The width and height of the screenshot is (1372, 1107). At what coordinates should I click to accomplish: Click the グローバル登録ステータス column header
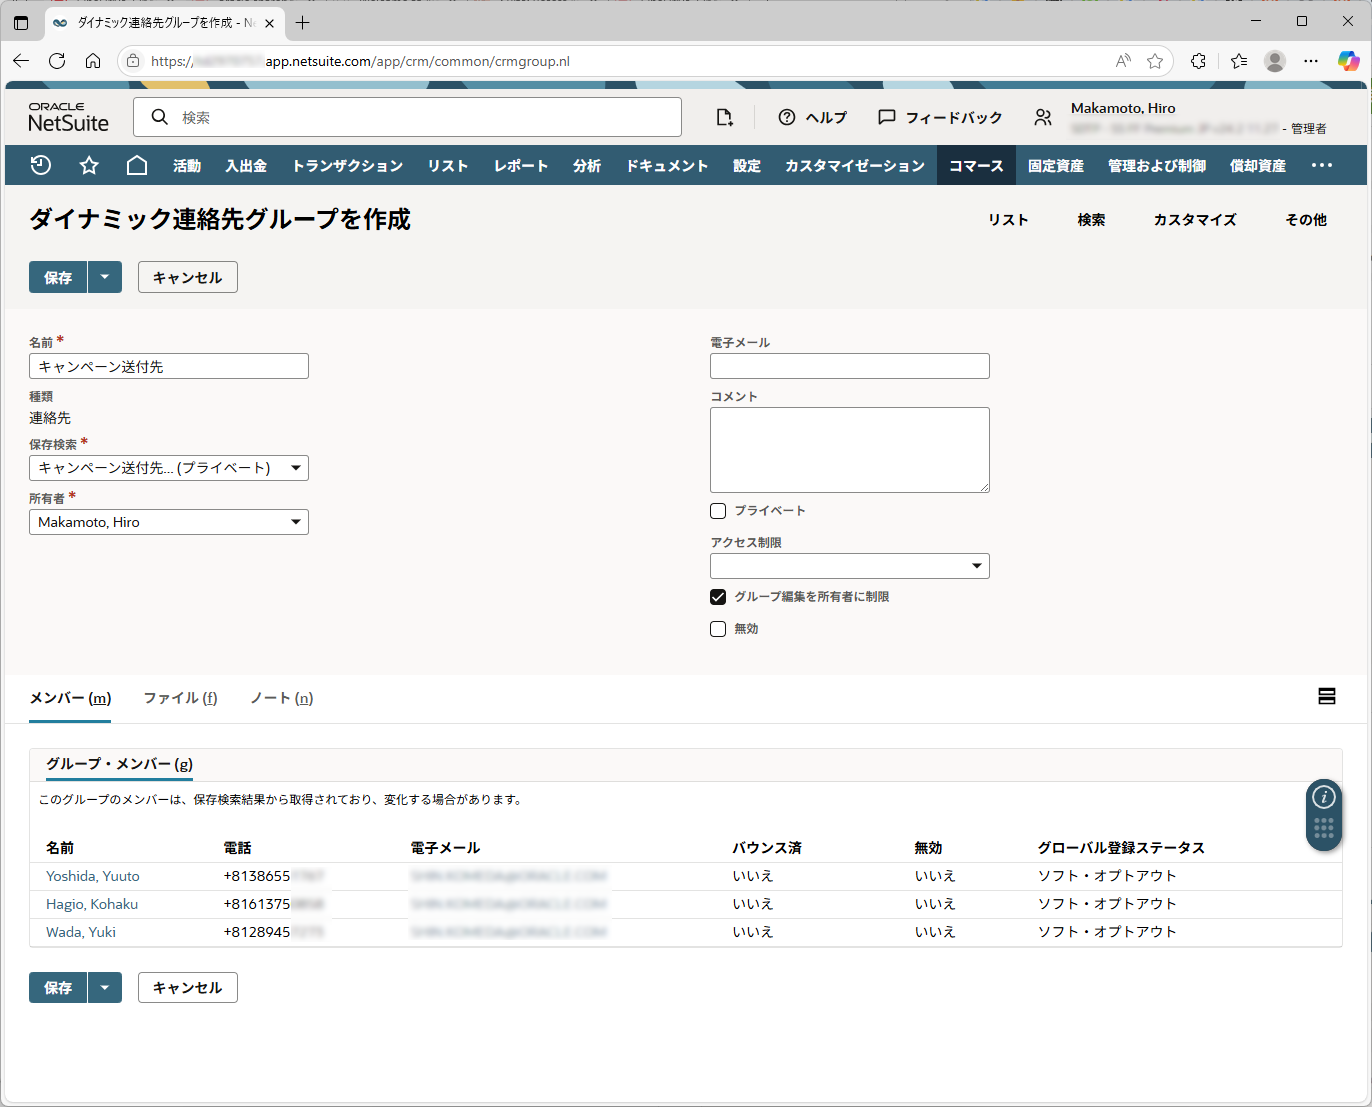1121,848
